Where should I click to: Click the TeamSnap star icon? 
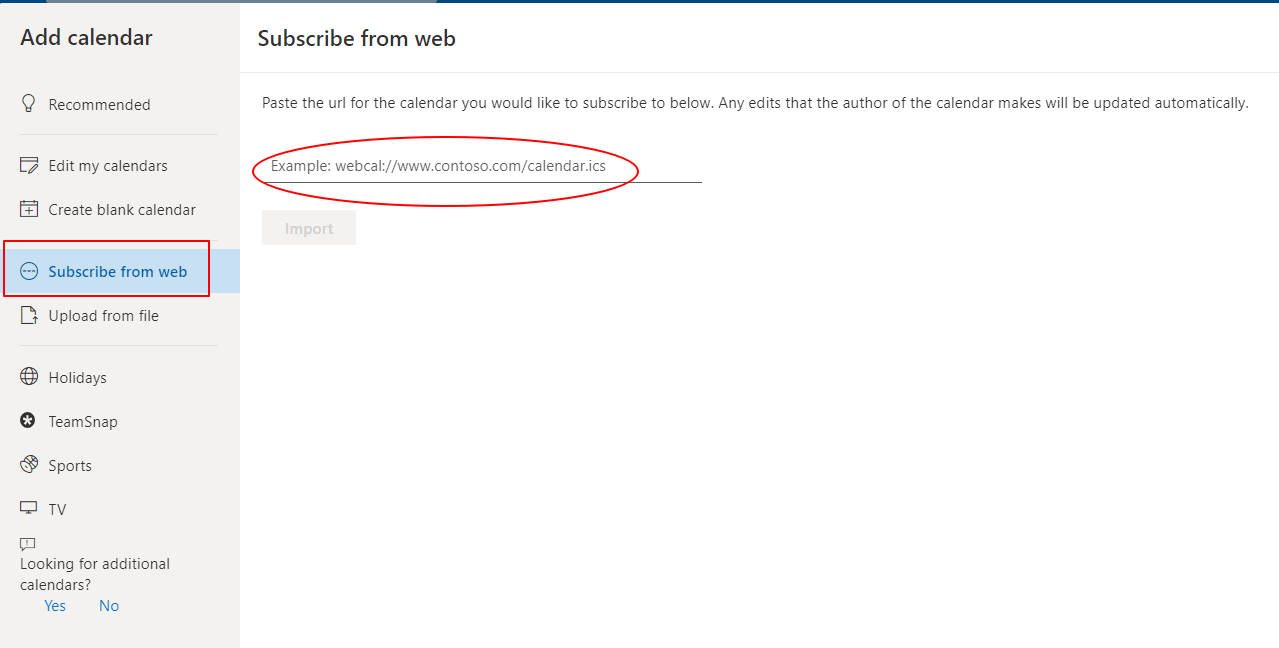(x=28, y=421)
